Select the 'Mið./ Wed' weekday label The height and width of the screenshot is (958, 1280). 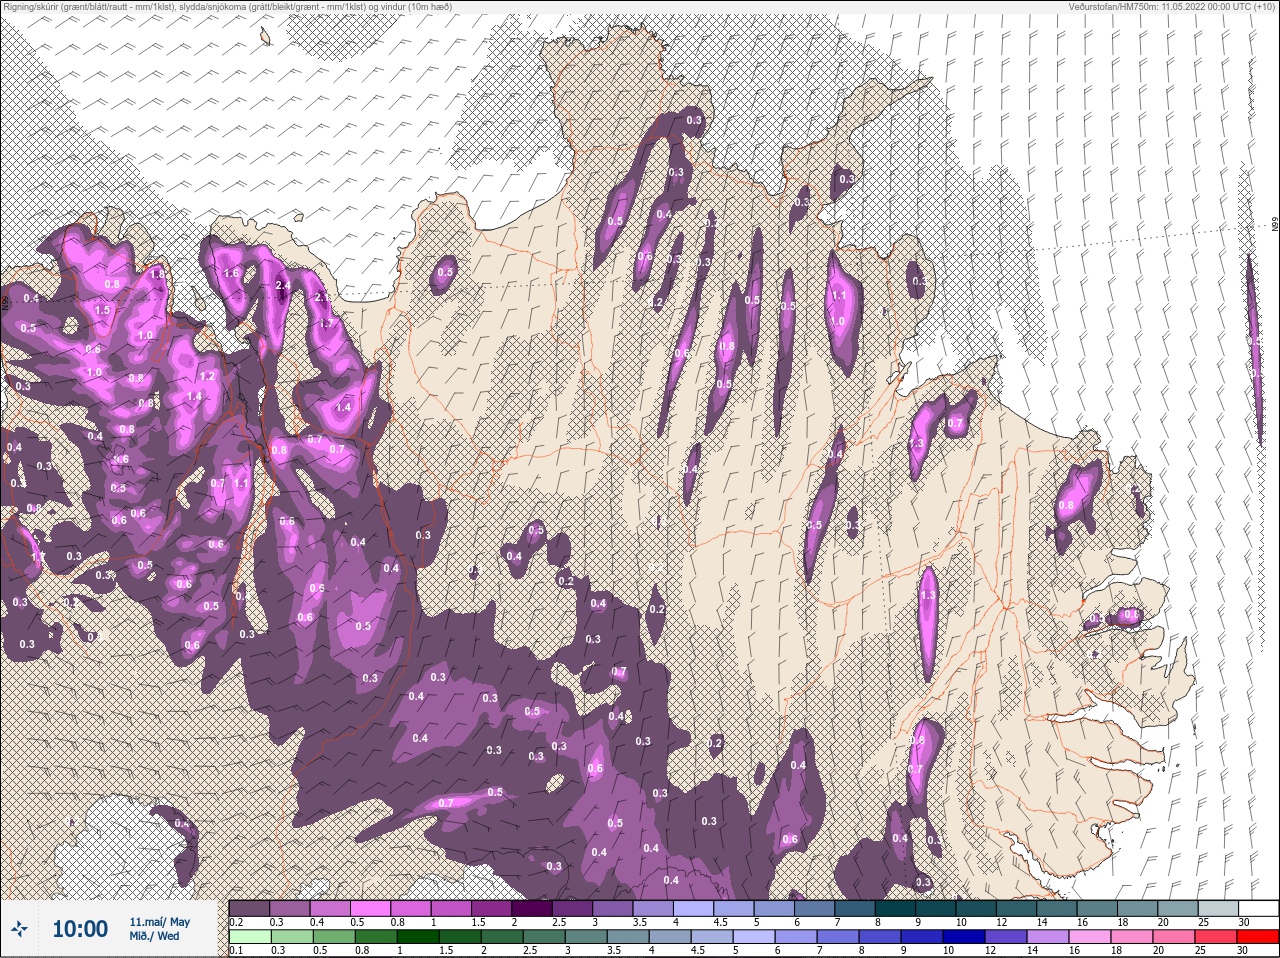tap(155, 936)
